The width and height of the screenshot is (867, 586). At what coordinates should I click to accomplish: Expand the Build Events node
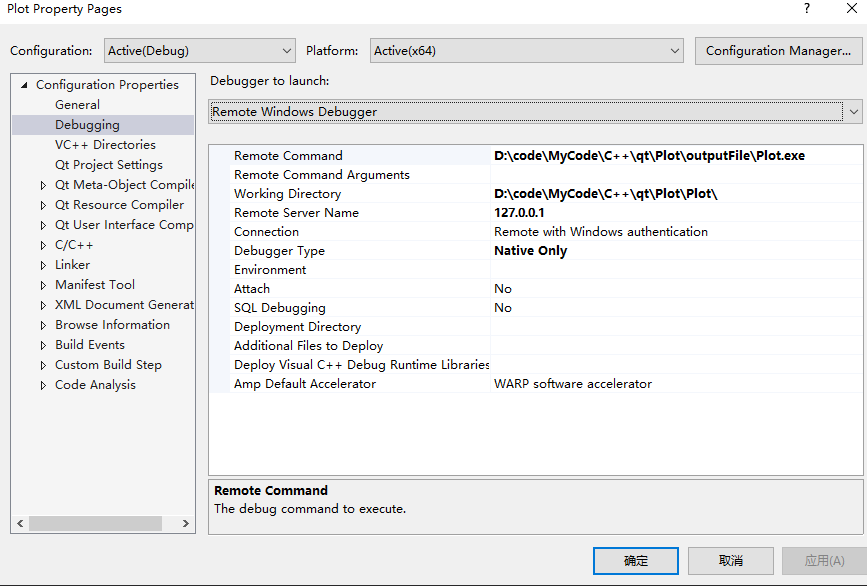point(43,346)
